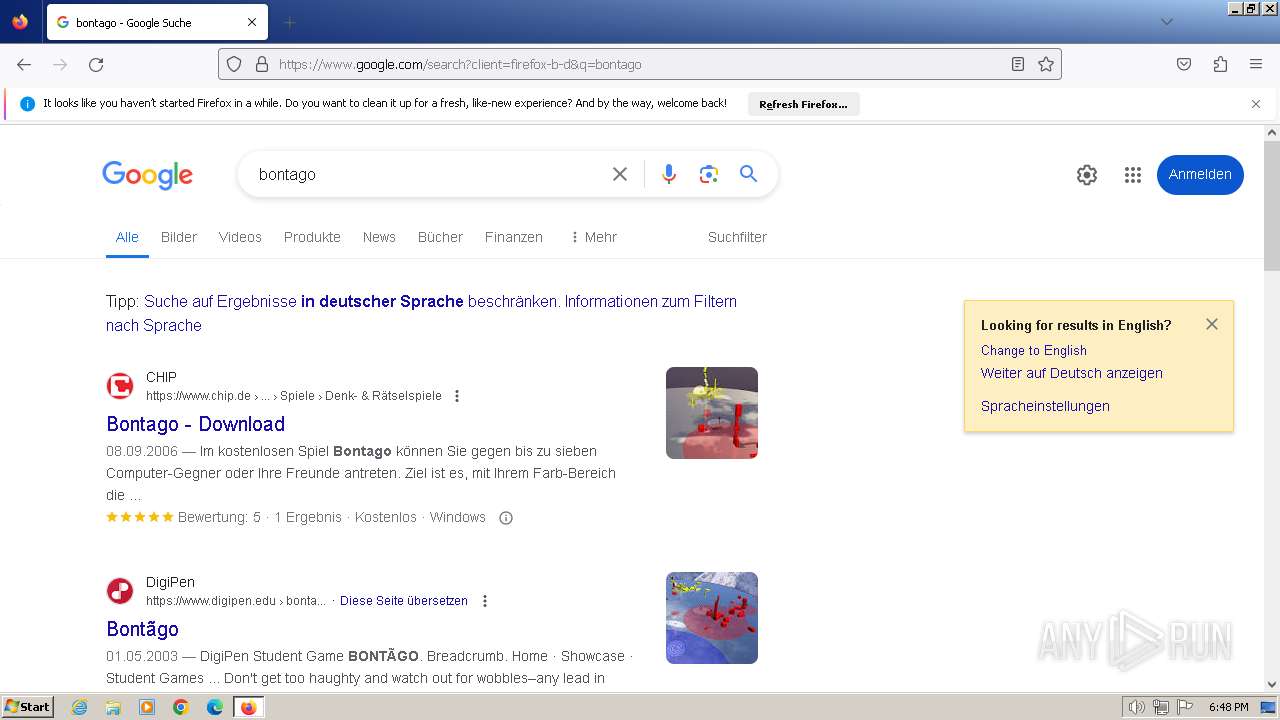The height and width of the screenshot is (720, 1280).
Task: Clear the search box with the X icon
Action: pos(620,174)
